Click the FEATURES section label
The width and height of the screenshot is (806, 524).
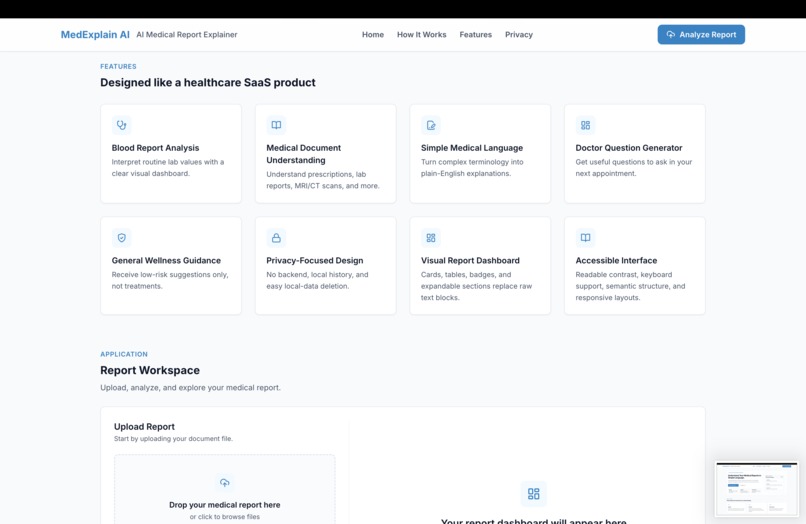118,66
